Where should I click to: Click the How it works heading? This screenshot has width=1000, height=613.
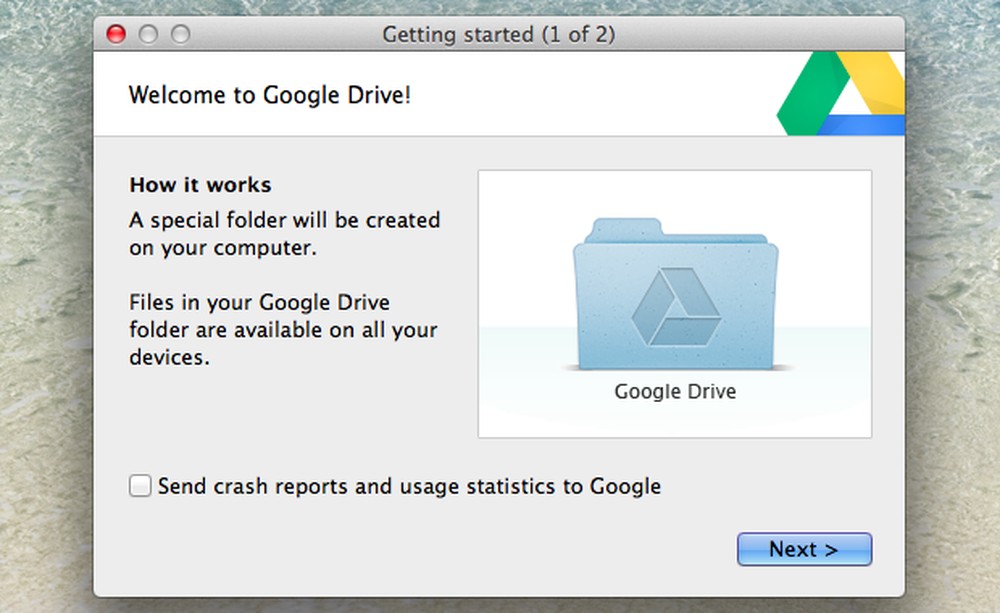click(x=200, y=184)
